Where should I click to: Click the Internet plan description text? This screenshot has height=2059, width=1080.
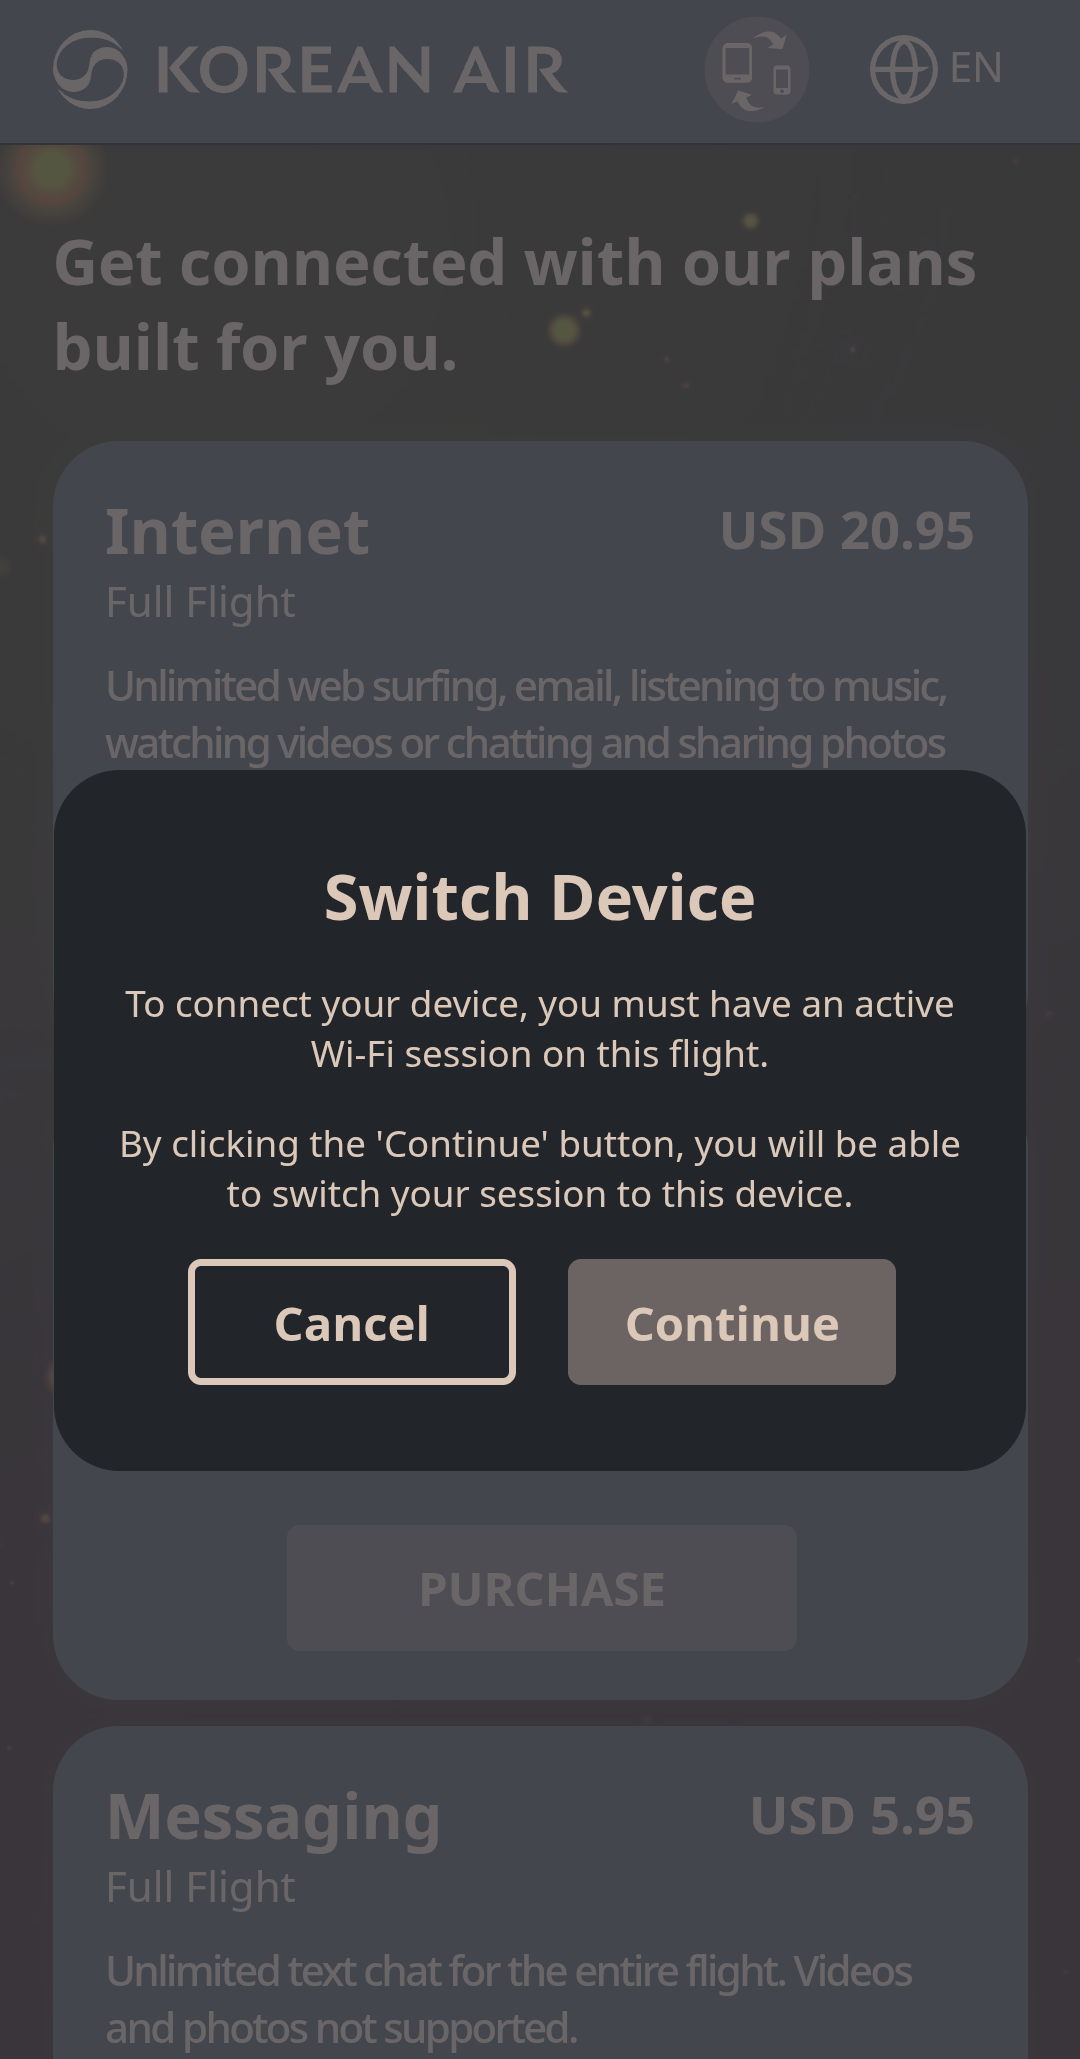tap(527, 715)
